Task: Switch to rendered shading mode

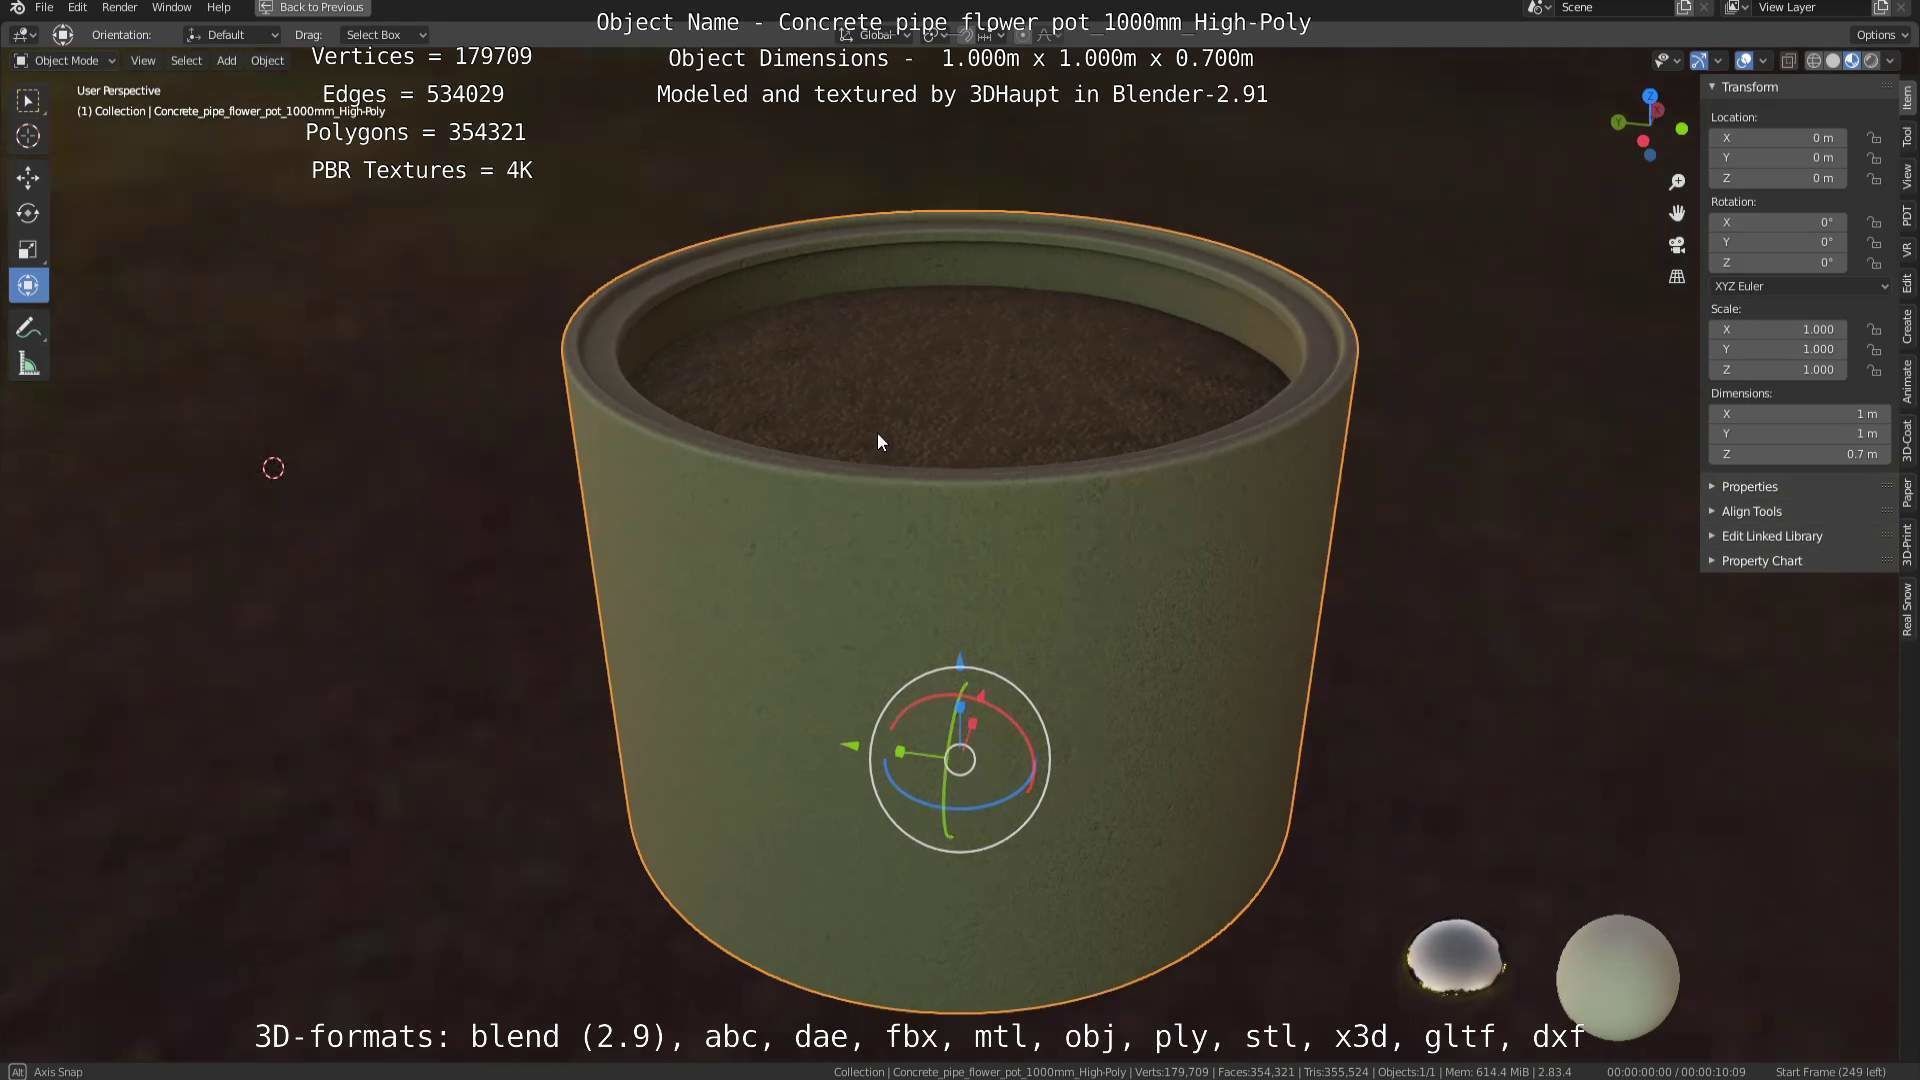Action: (1871, 61)
